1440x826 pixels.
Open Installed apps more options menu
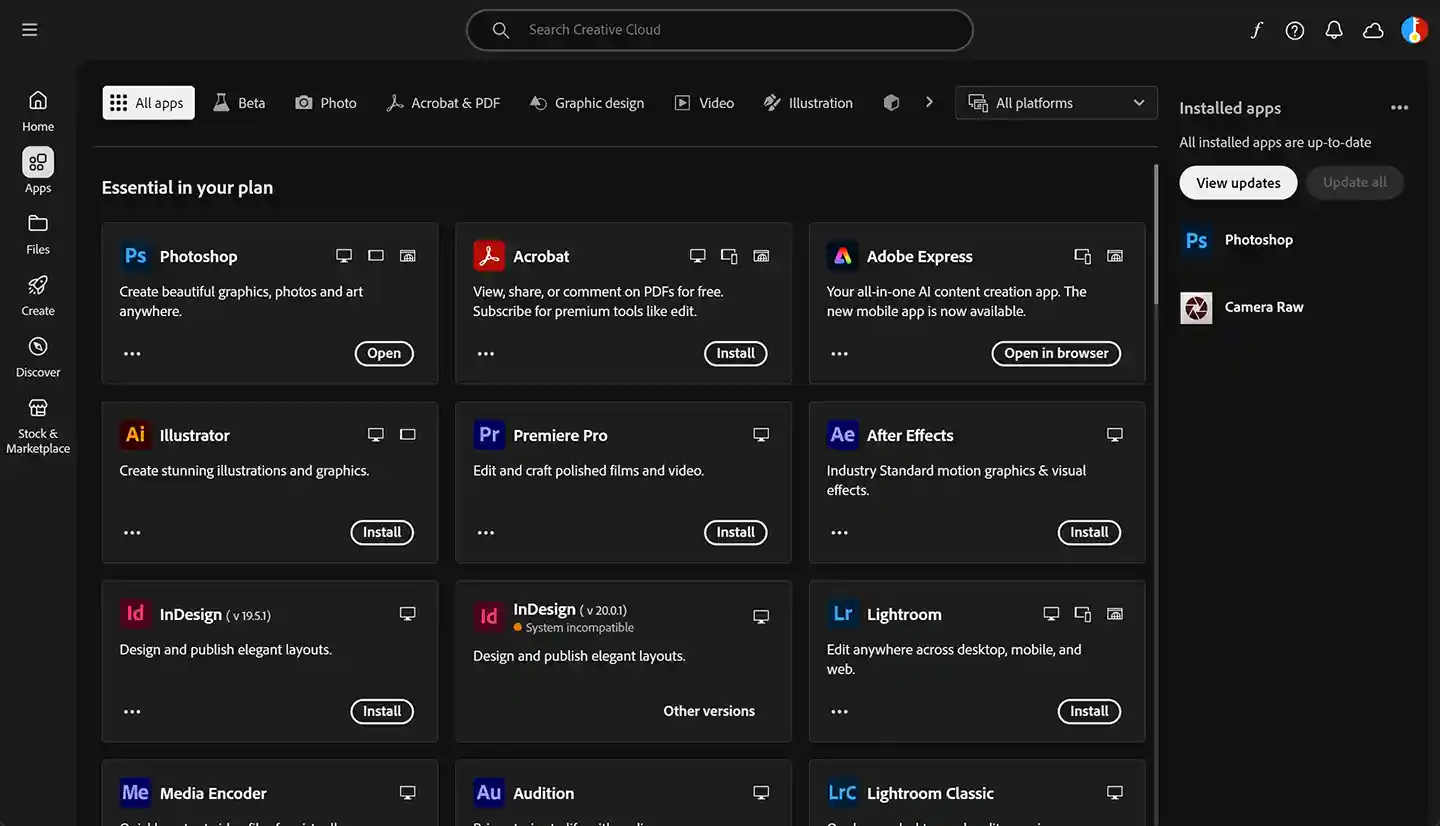click(1399, 108)
